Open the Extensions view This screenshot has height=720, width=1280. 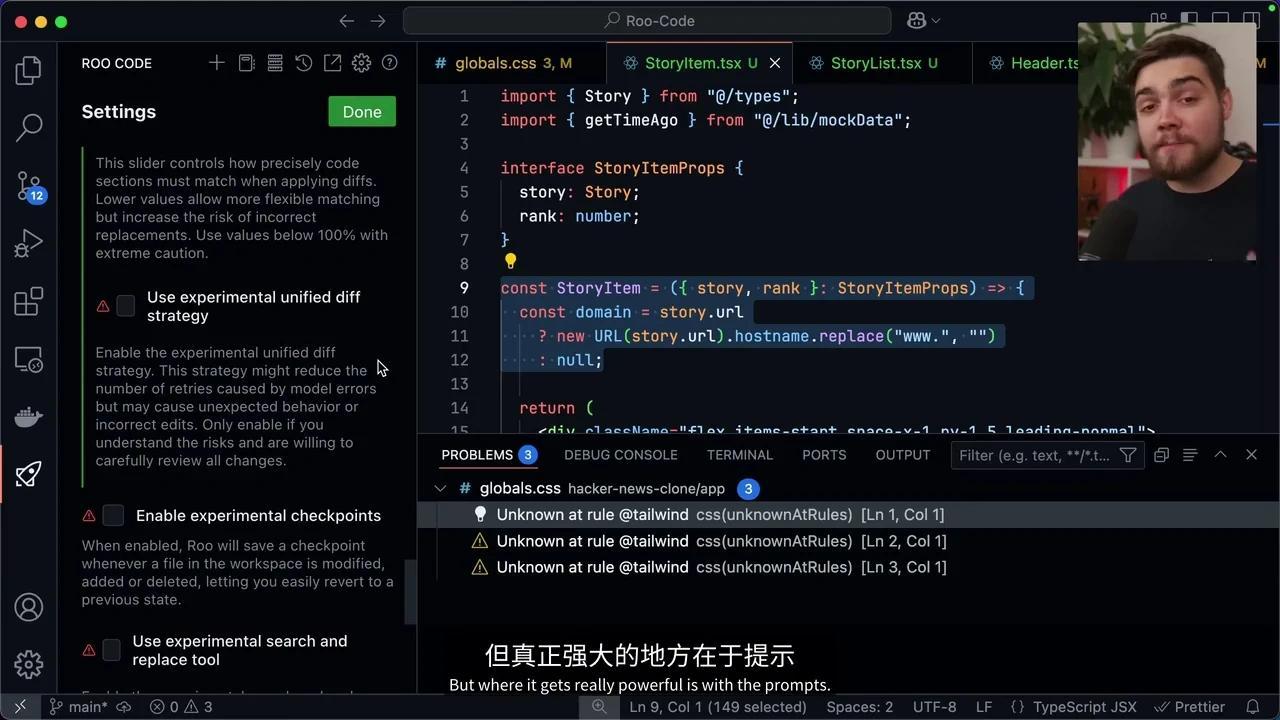pos(29,301)
